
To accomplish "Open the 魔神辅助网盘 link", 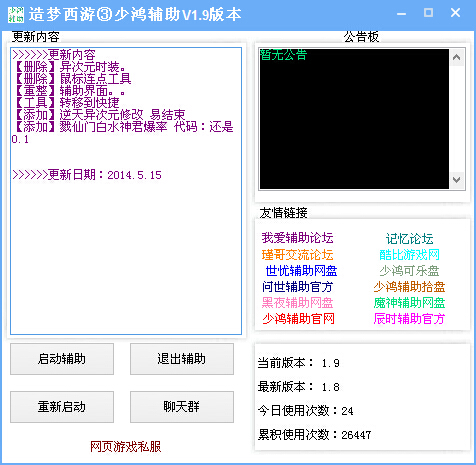I will pos(409,303).
